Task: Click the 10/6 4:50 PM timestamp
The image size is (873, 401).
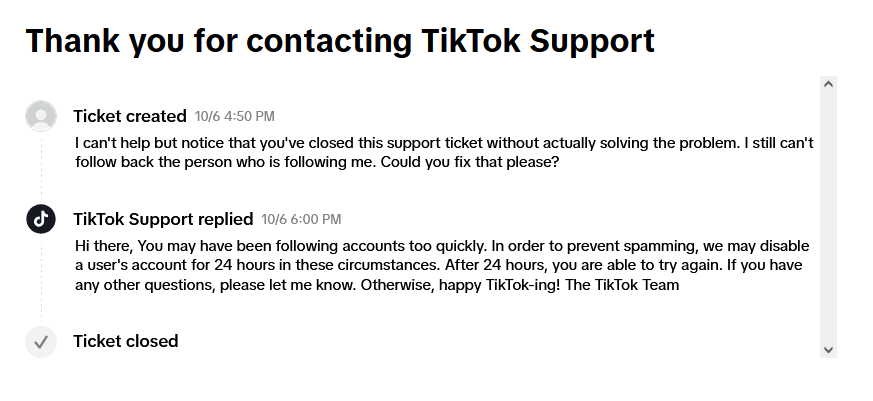Action: [234, 117]
